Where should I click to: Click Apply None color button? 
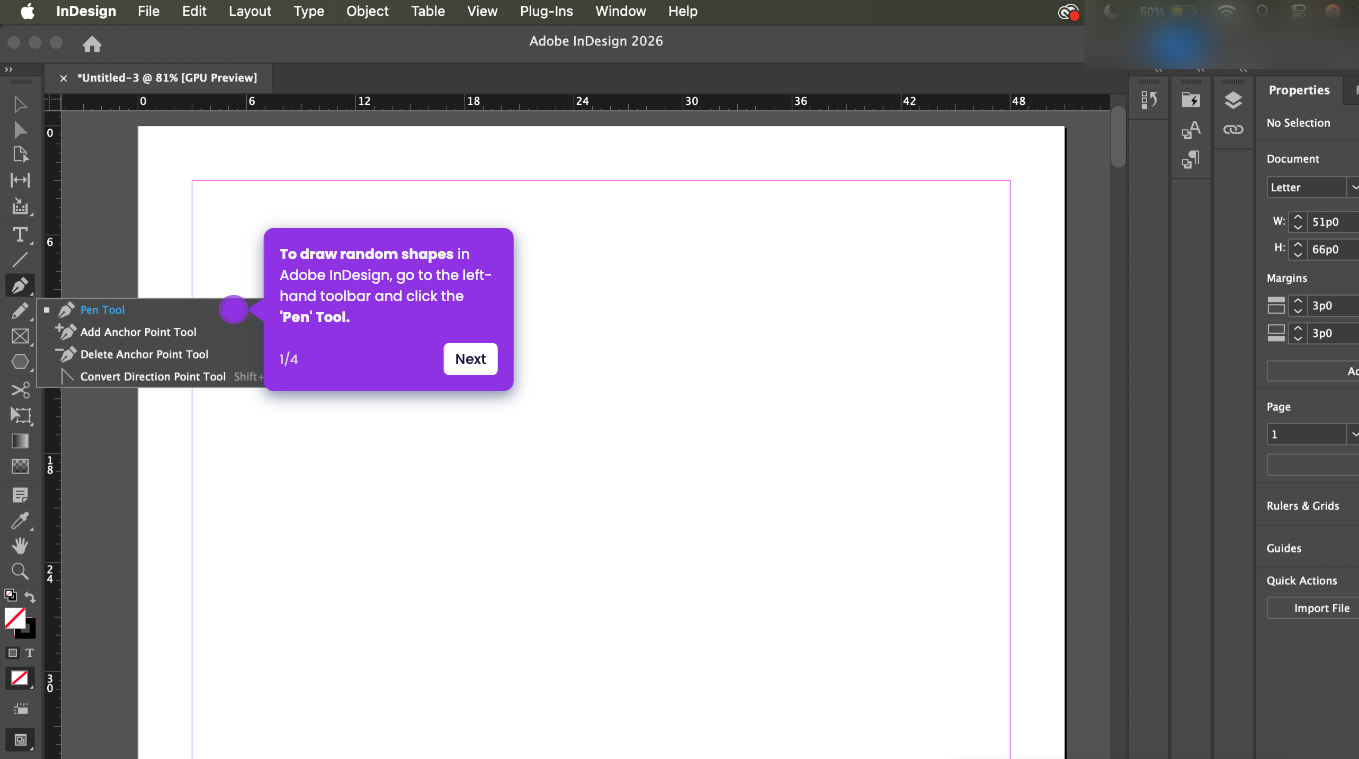(x=19, y=678)
